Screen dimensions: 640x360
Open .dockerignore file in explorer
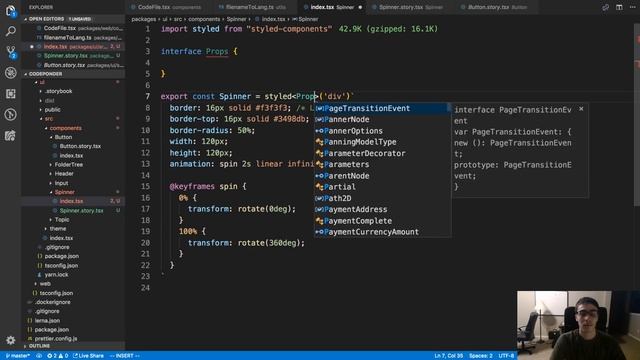73,302
